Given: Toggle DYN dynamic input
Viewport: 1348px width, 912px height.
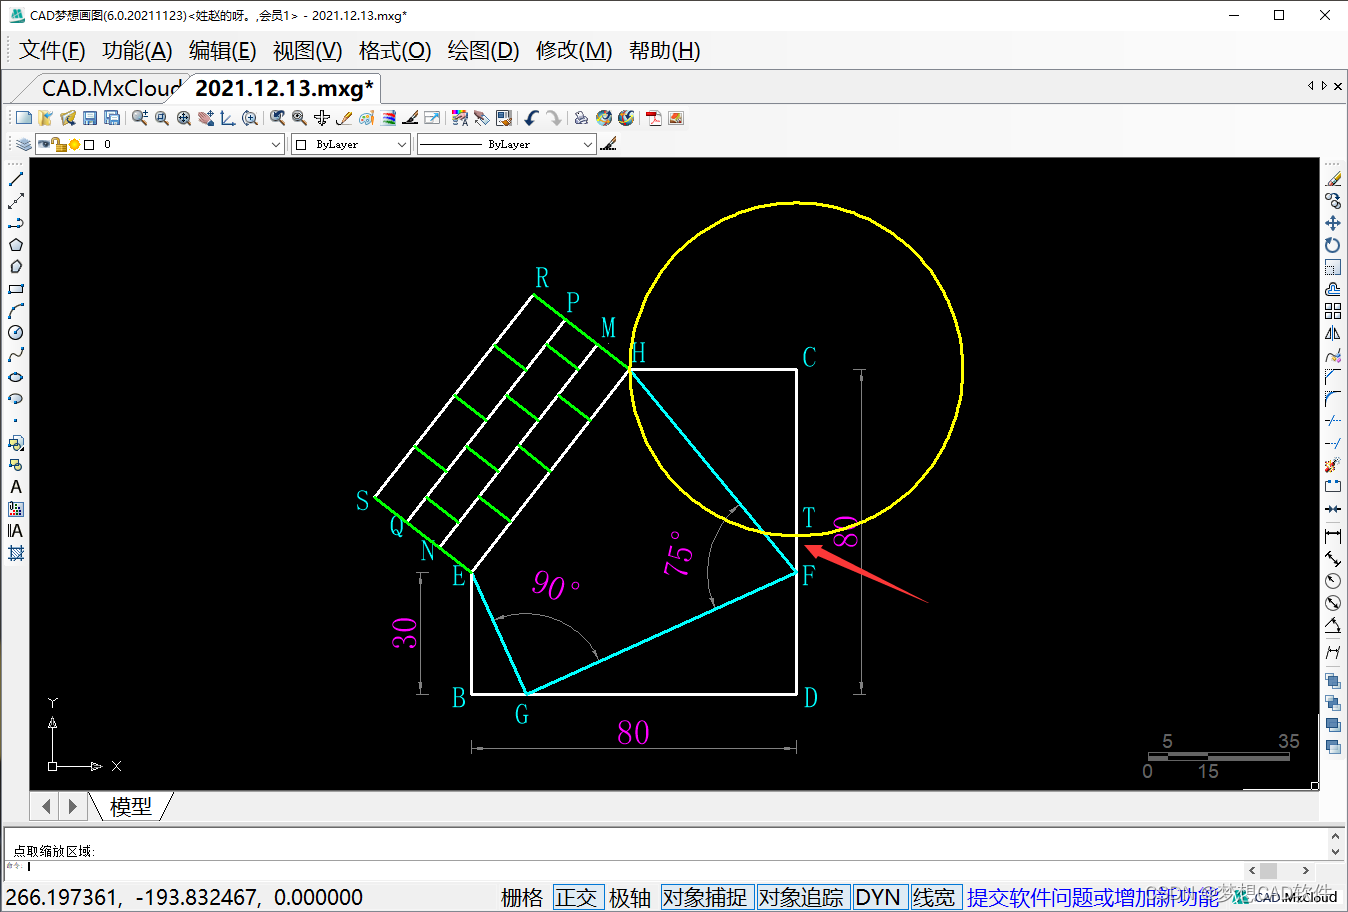Looking at the screenshot, I should pyautogui.click(x=878, y=897).
